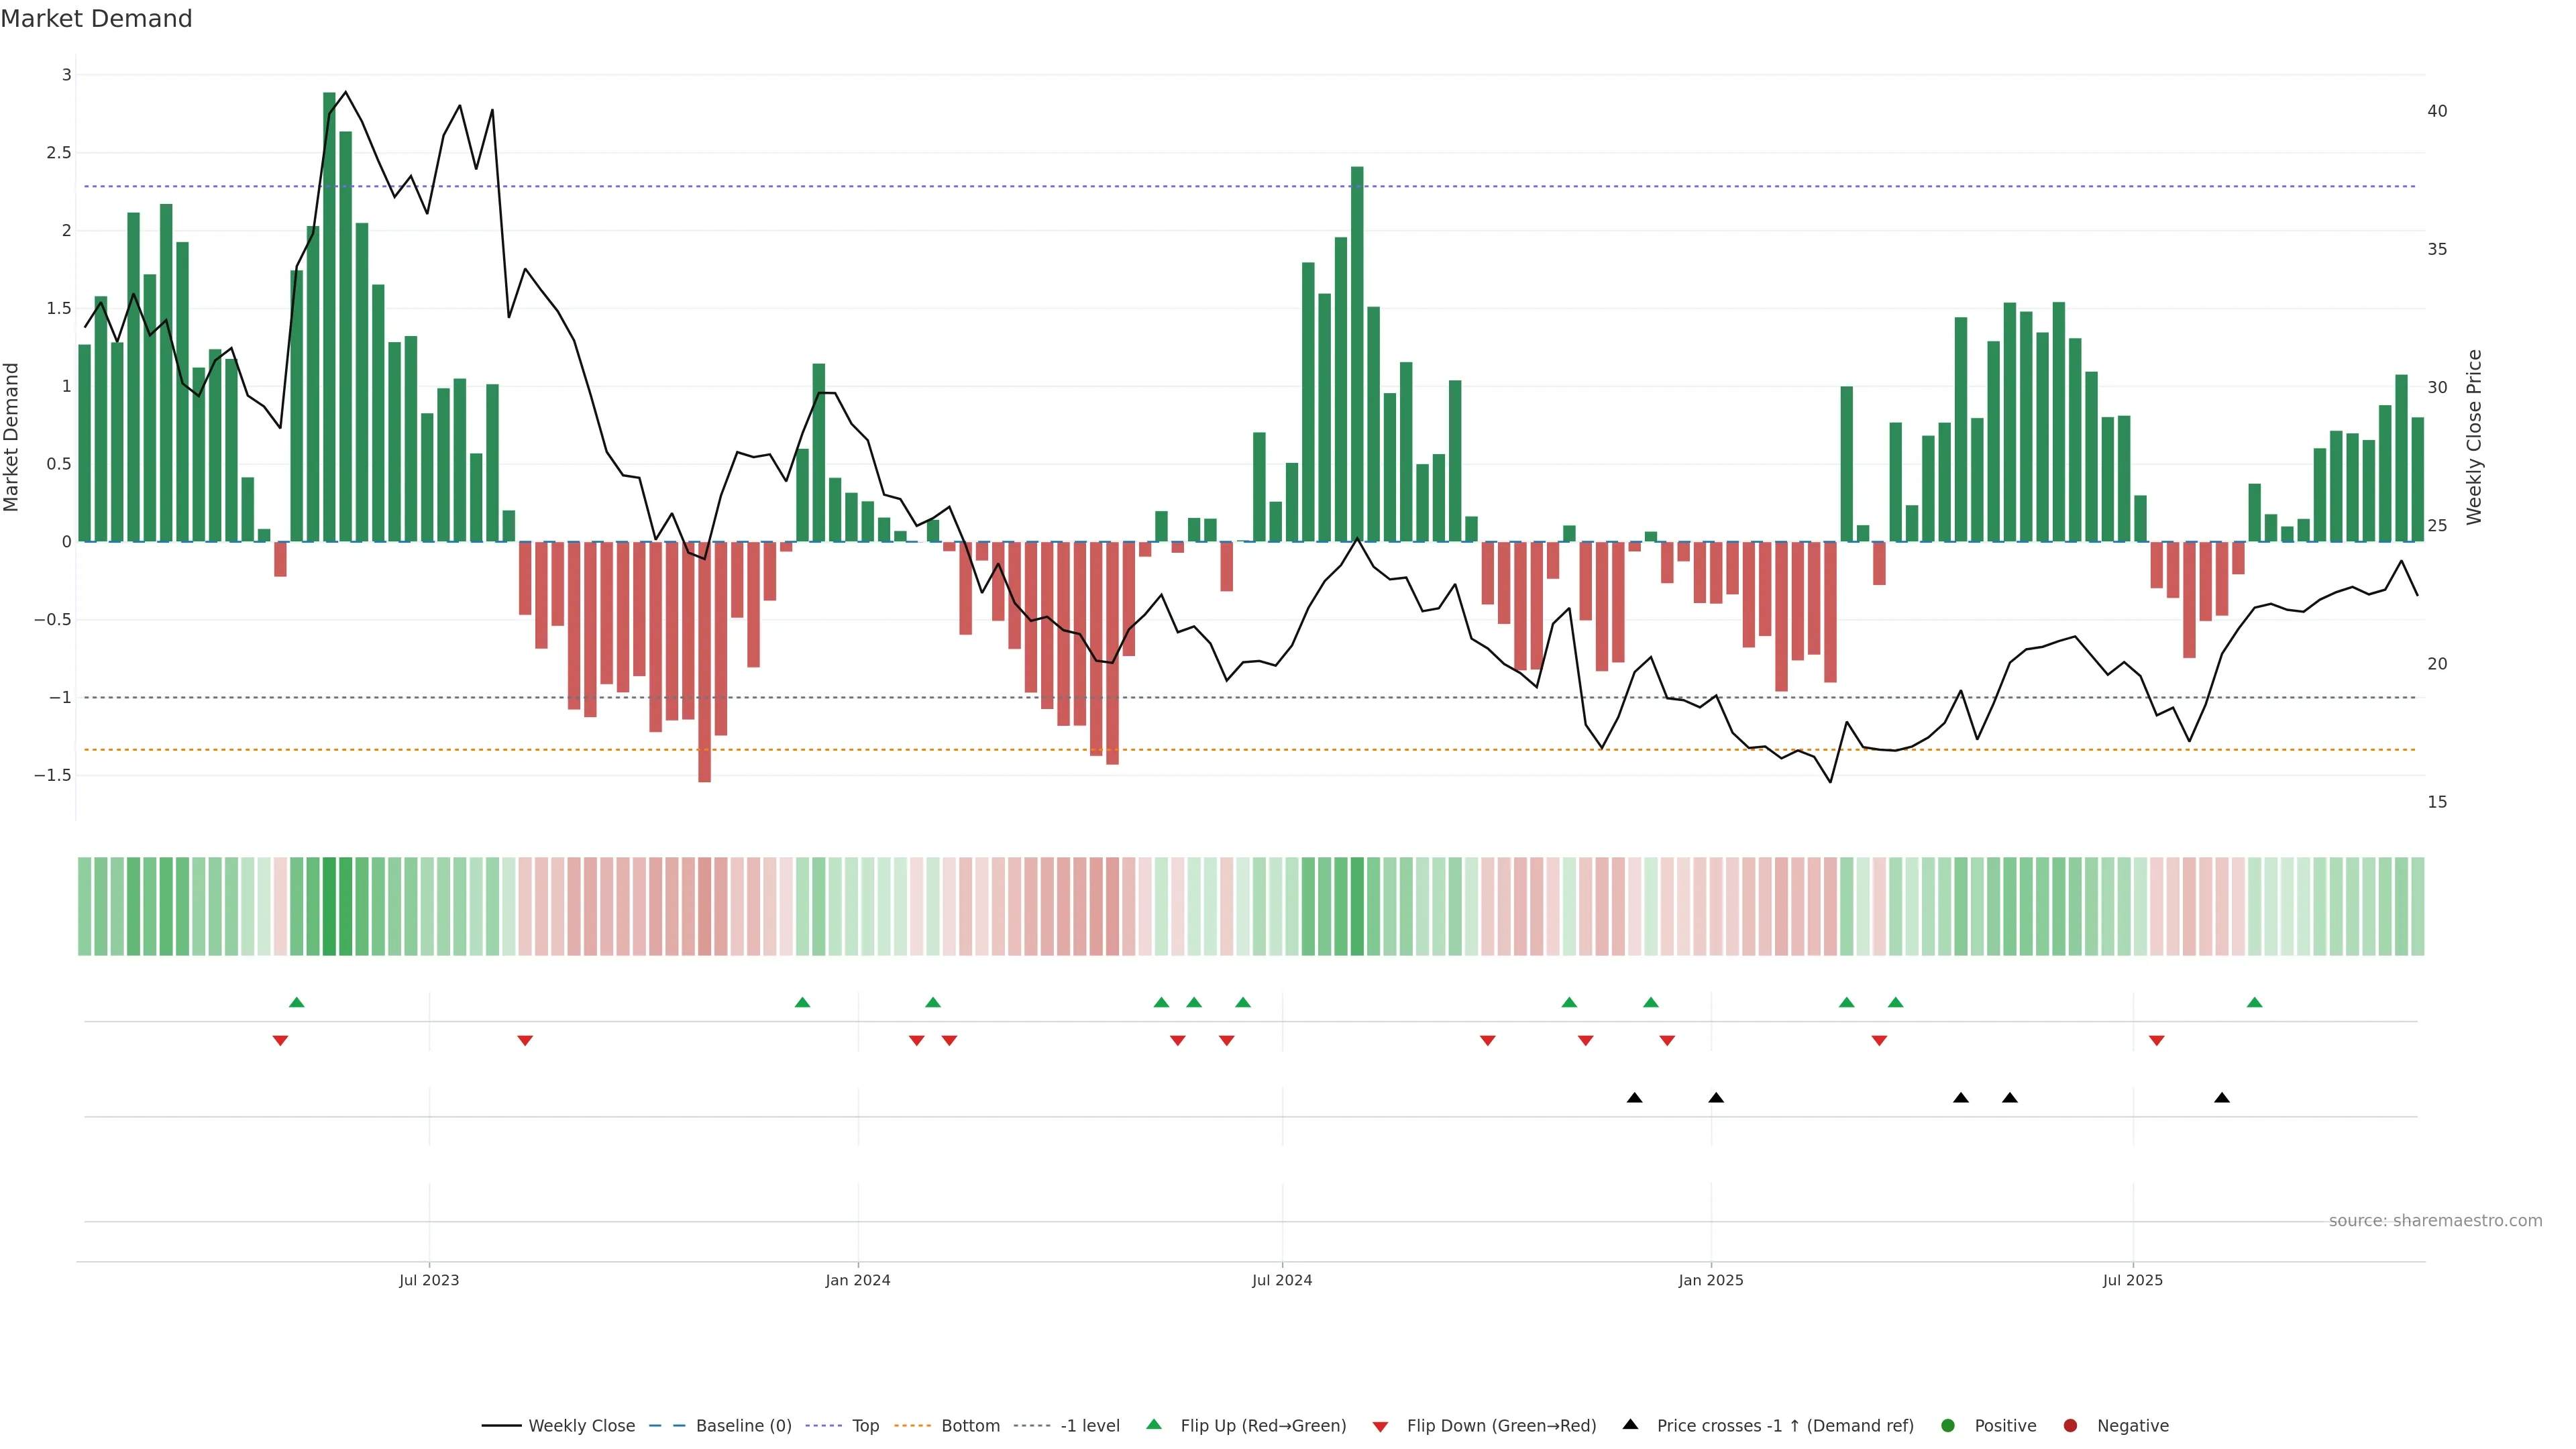2576x1449 pixels.
Task: Click the Jan 2025 x-axis label
Action: 1710,1280
